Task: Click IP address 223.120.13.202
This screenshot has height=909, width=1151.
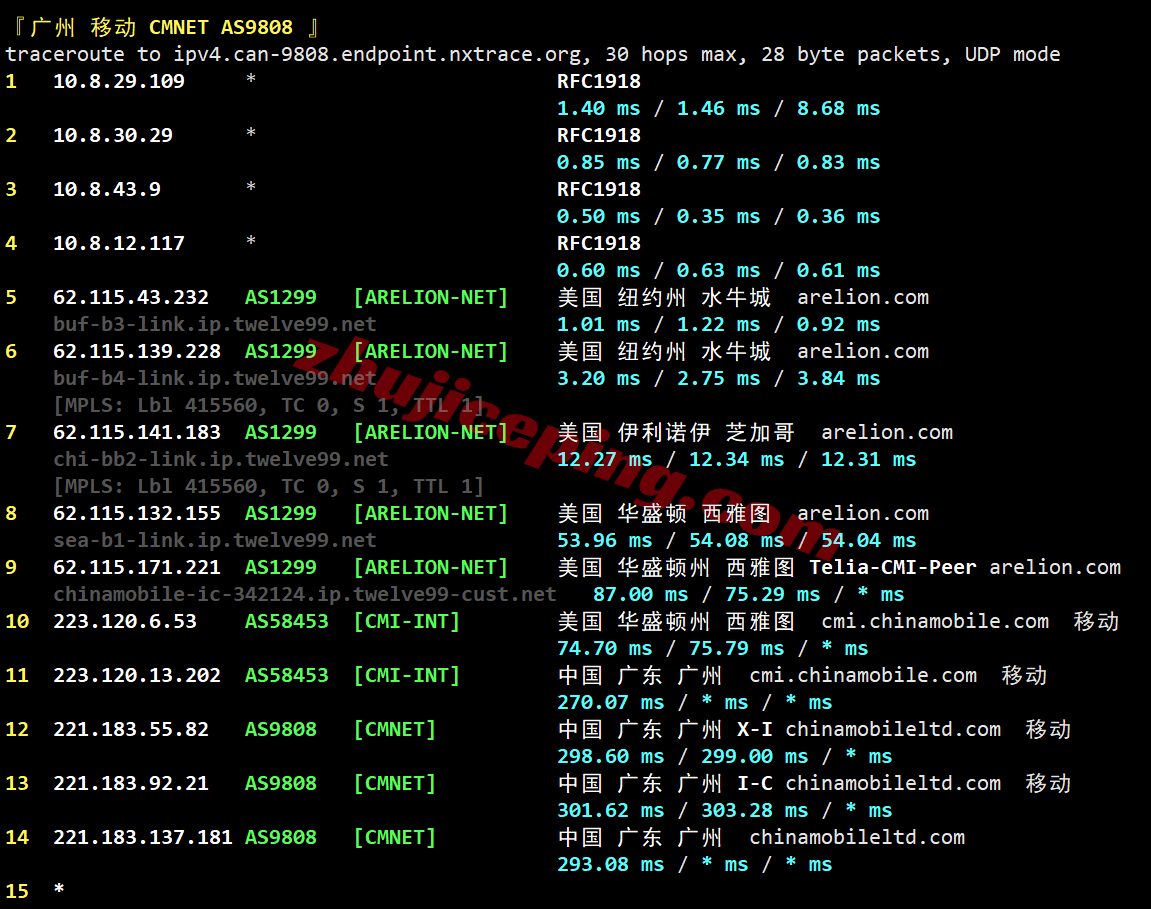Action: [x=137, y=676]
